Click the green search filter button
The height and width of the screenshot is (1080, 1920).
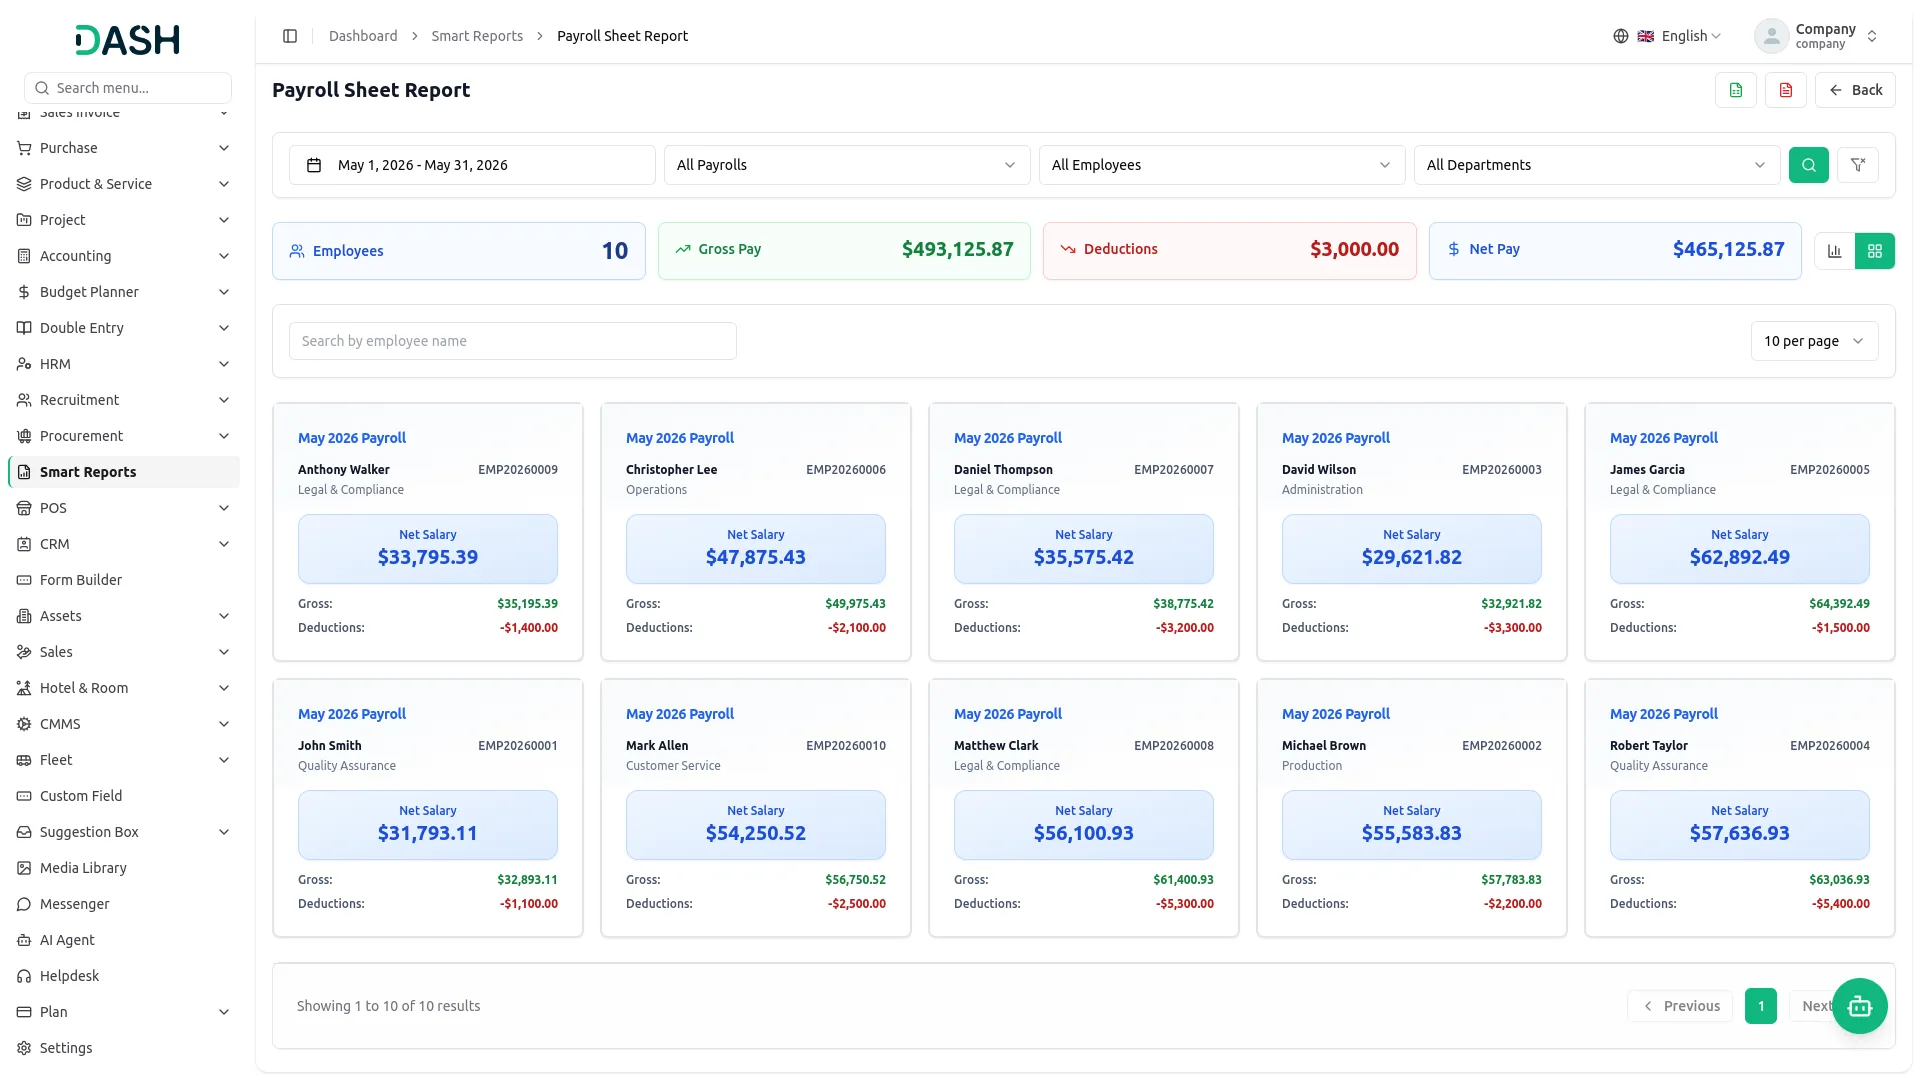coord(1809,165)
